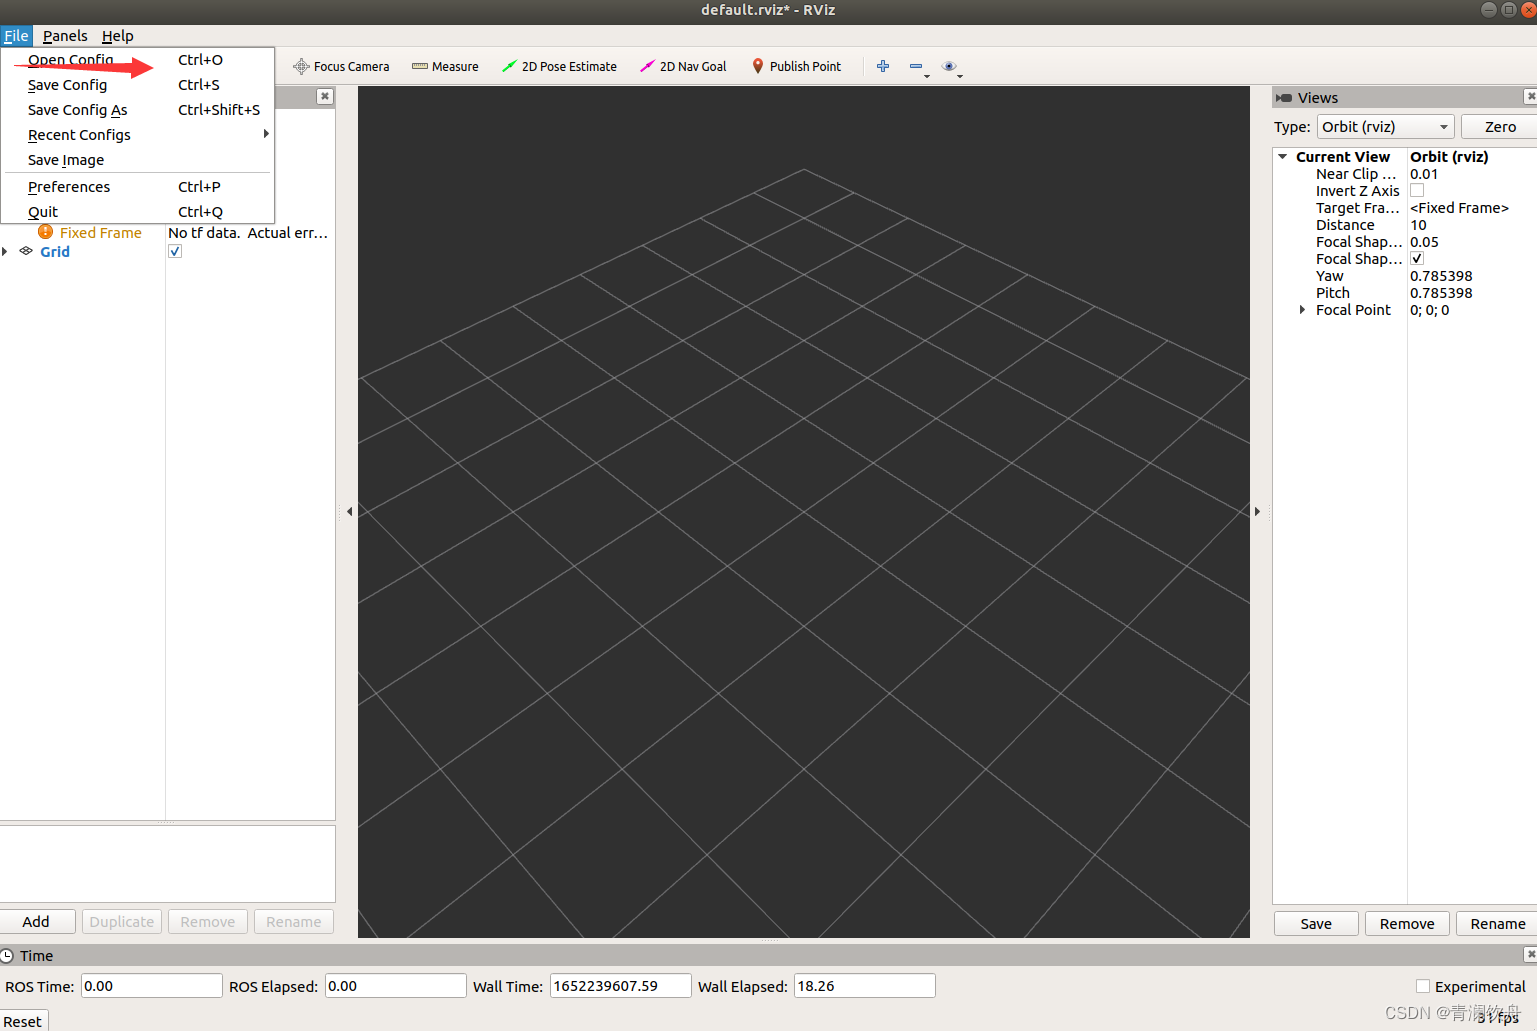Screen dimensions: 1537x1031
Task: Click the Views panel Rename button
Action: pyautogui.click(x=1497, y=924)
